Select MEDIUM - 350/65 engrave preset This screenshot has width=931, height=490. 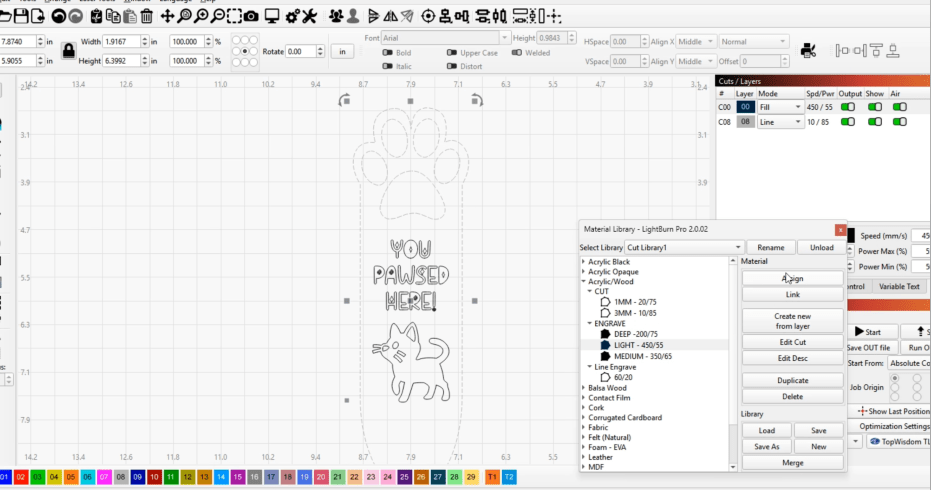642,356
